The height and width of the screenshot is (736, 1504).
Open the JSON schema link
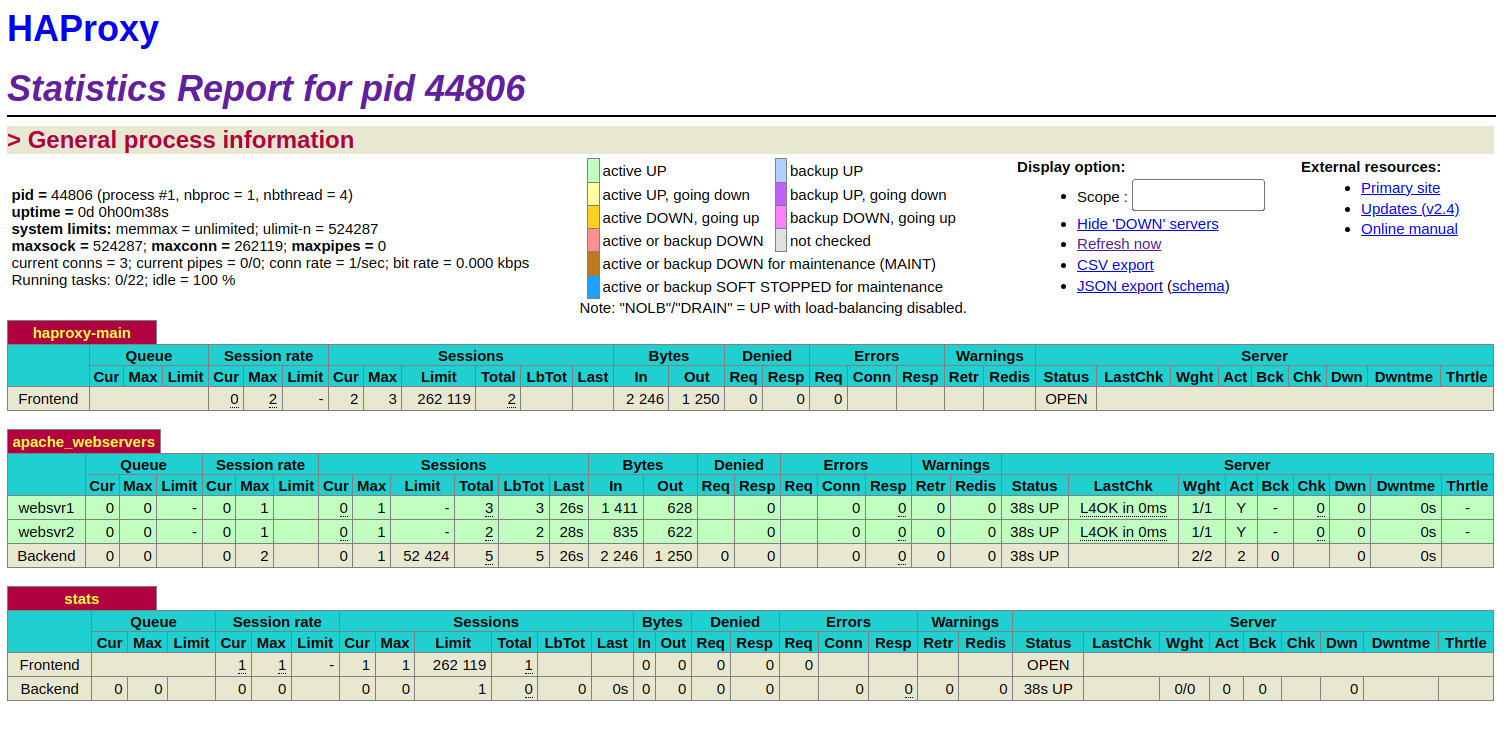1198,286
